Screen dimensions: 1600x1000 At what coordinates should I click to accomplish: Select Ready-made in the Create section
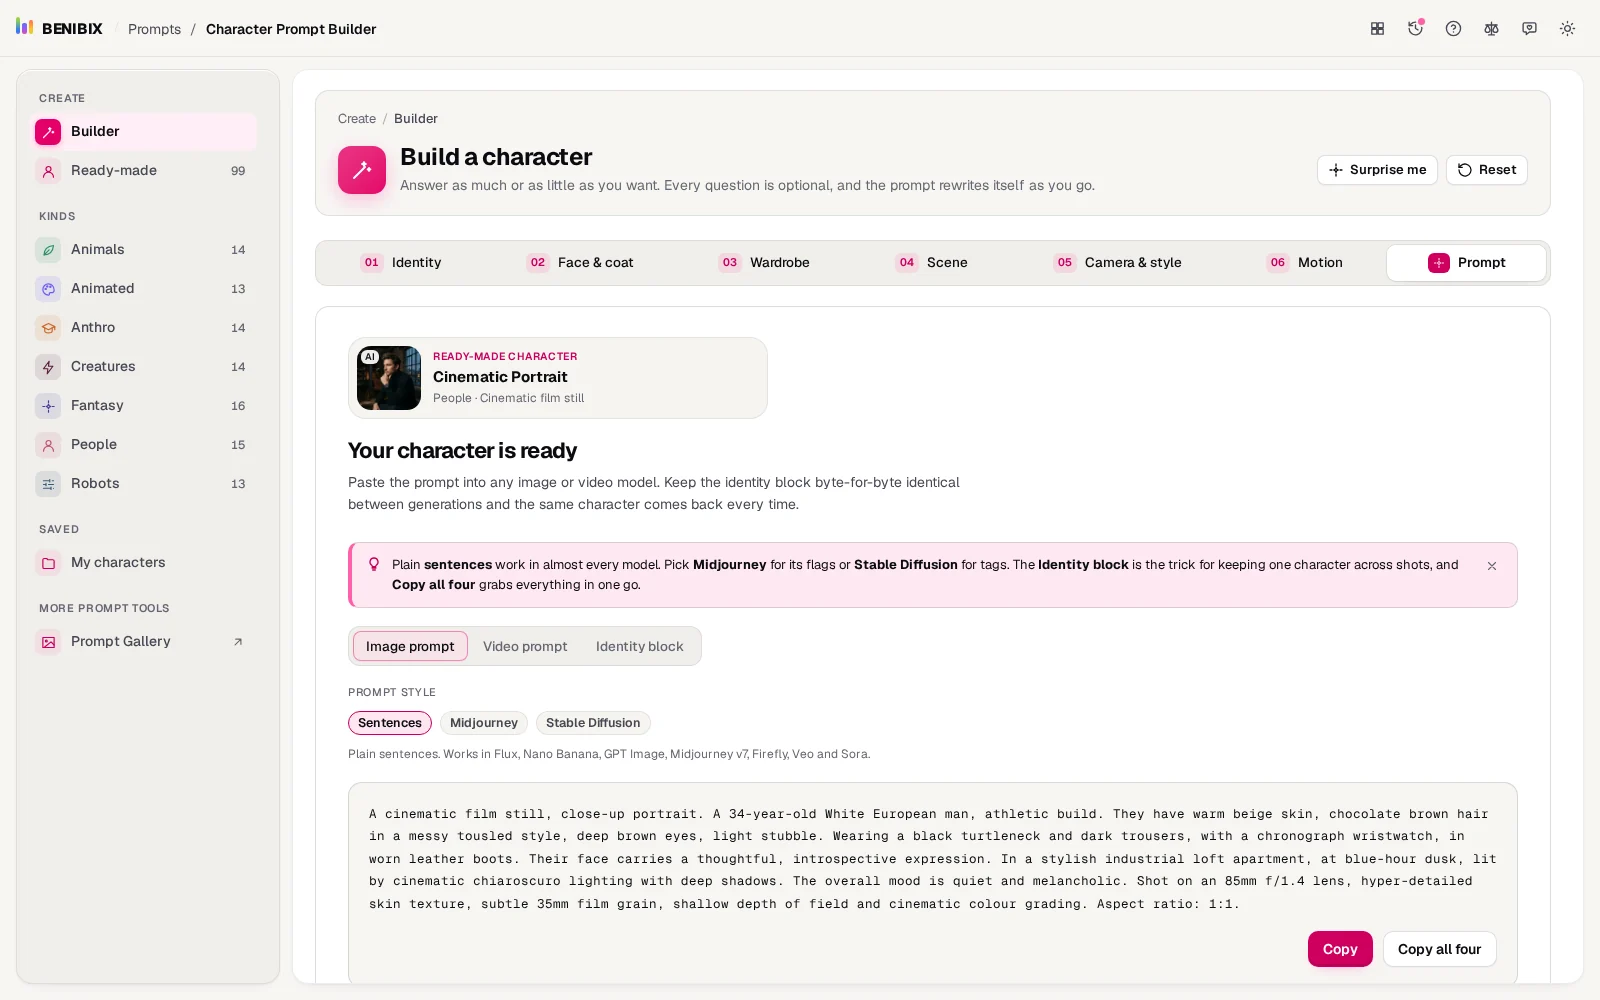(145, 171)
